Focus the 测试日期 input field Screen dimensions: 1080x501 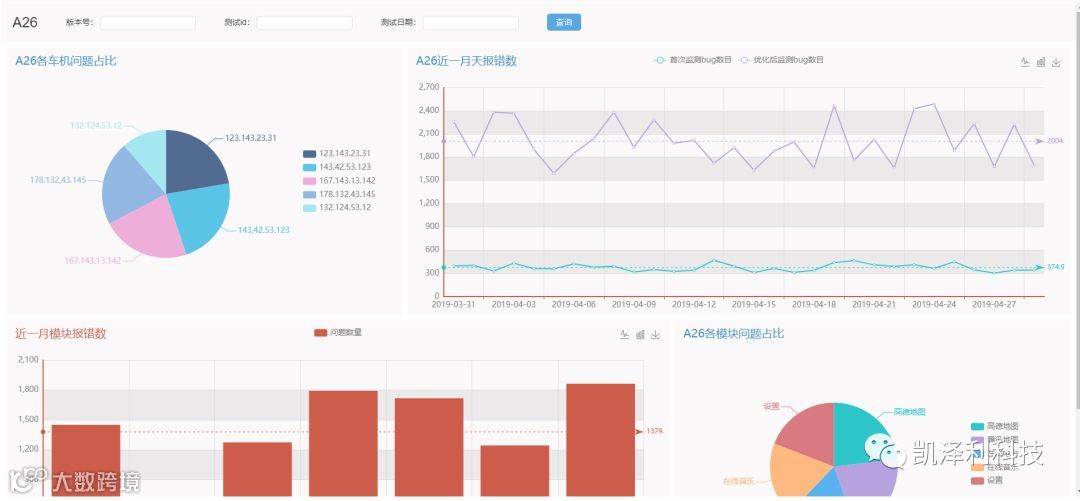(x=470, y=23)
